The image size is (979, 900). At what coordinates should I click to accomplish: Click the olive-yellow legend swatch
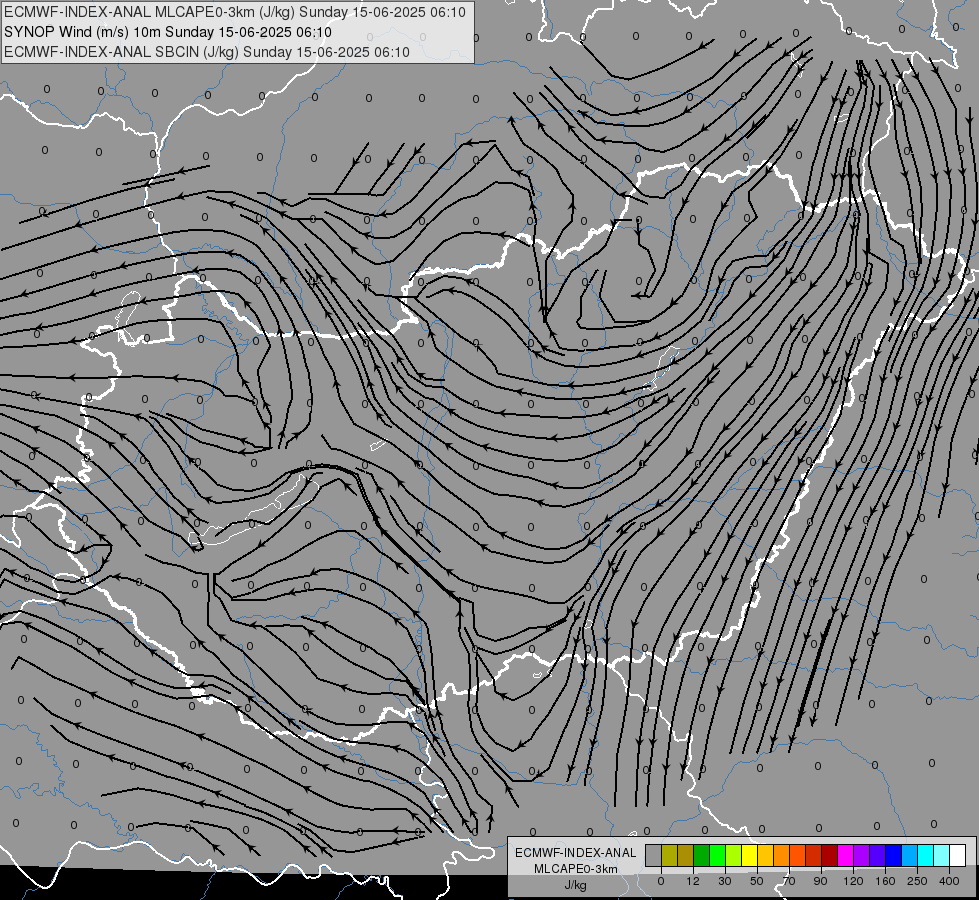click(x=669, y=855)
